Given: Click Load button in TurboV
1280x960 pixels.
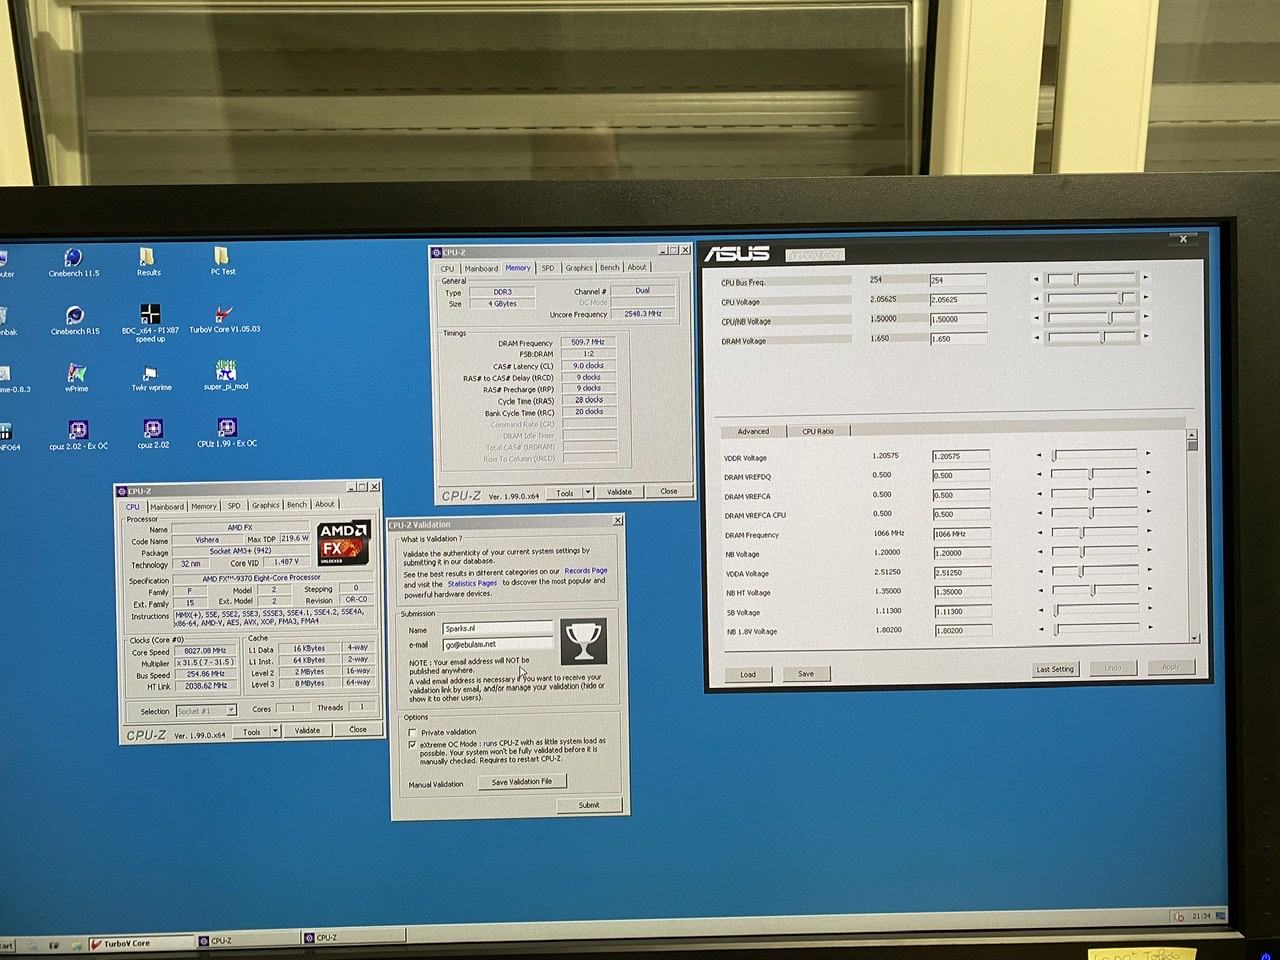Looking at the screenshot, I should [748, 674].
